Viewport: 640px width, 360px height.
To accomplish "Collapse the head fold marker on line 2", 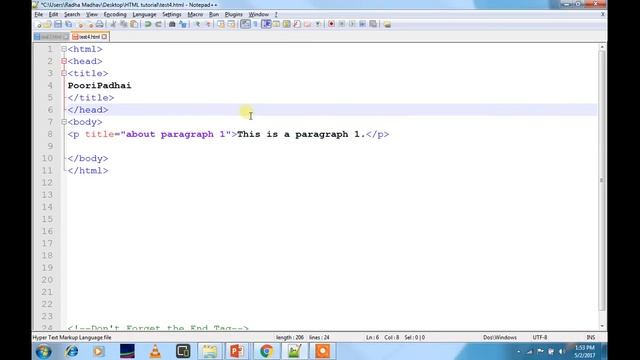I will [x=64, y=61].
